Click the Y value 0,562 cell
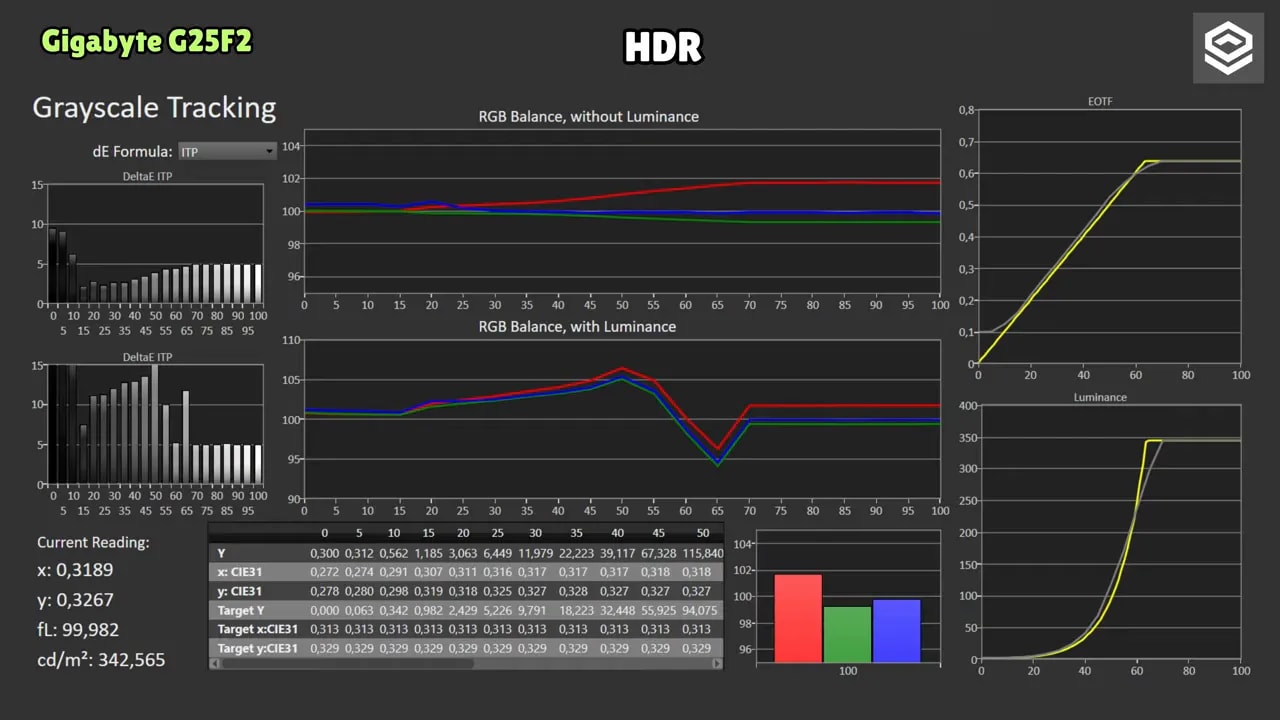This screenshot has height=720, width=1280. click(394, 553)
